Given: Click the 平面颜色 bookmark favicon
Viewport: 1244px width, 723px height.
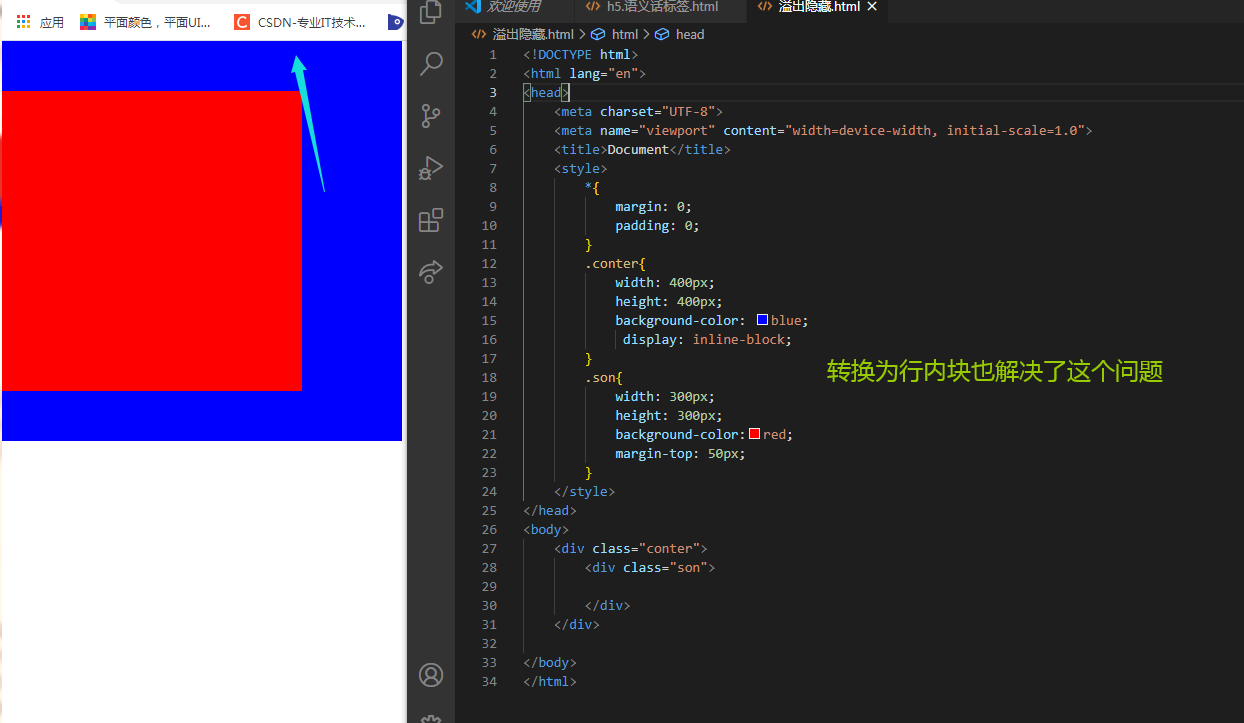Looking at the screenshot, I should tap(88, 22).
